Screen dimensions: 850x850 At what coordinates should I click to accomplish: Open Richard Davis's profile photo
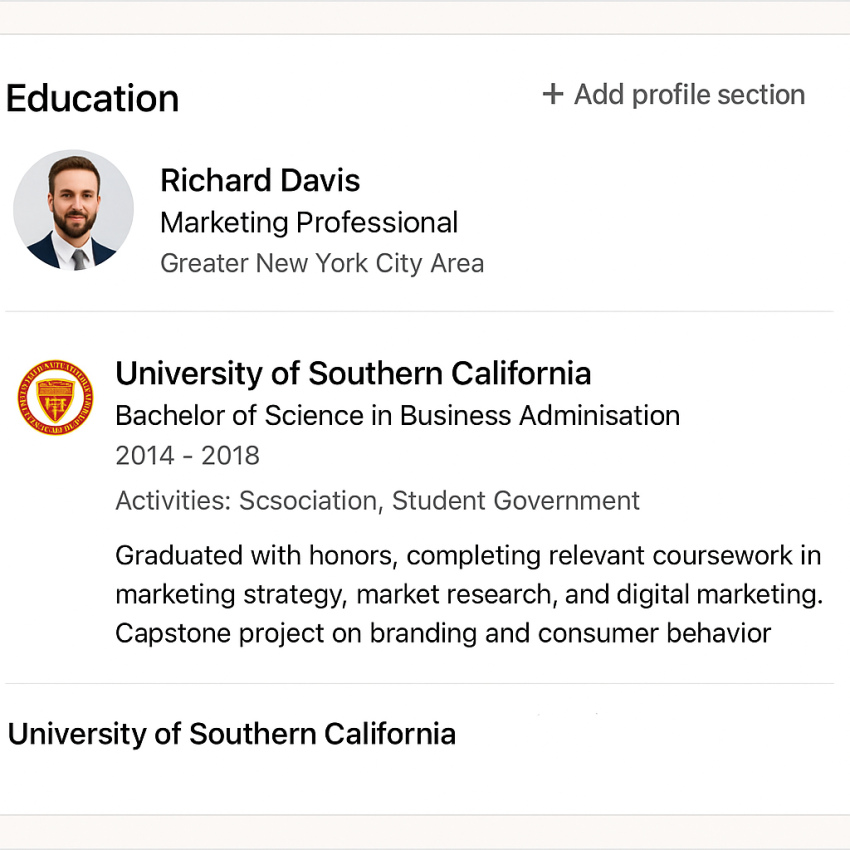[73, 211]
